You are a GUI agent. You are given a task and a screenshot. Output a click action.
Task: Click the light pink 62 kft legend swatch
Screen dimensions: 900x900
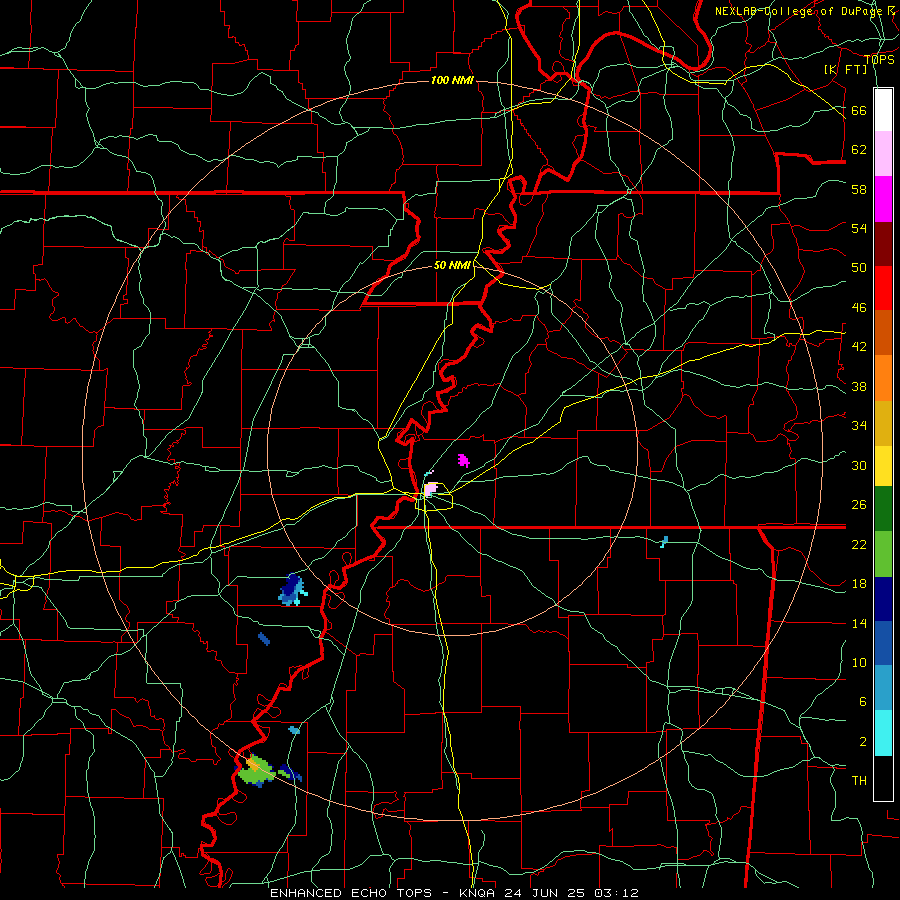883,154
